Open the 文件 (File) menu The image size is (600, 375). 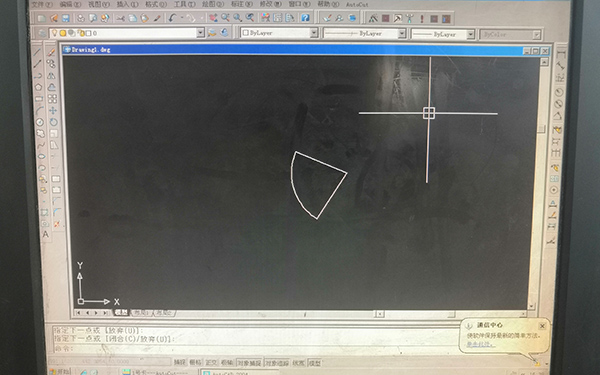(x=42, y=4)
